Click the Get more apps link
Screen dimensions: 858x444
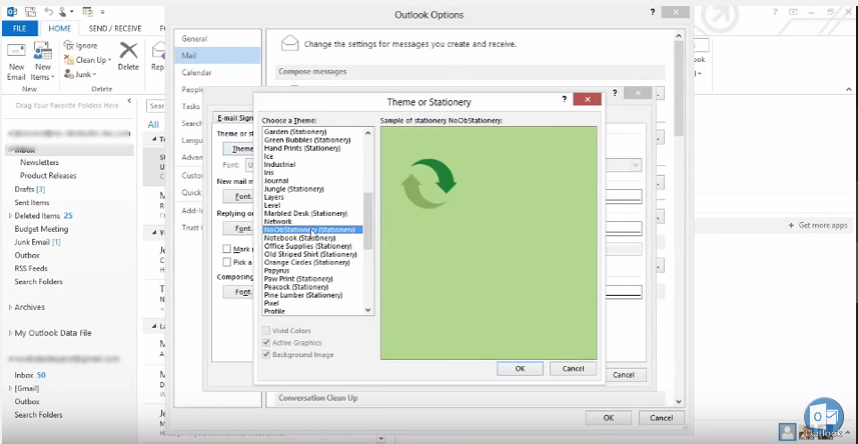coord(823,226)
